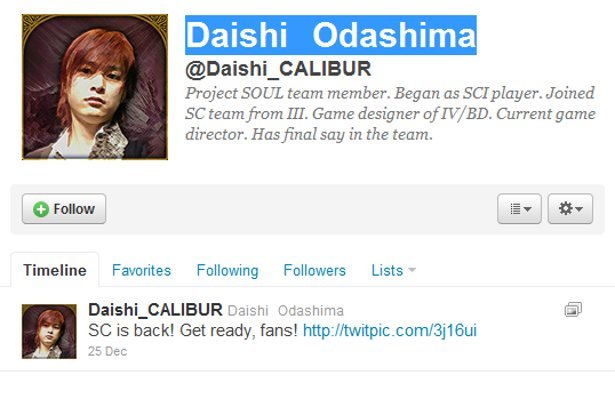Open the gear settings menu
This screenshot has width=615, height=400.
point(570,209)
